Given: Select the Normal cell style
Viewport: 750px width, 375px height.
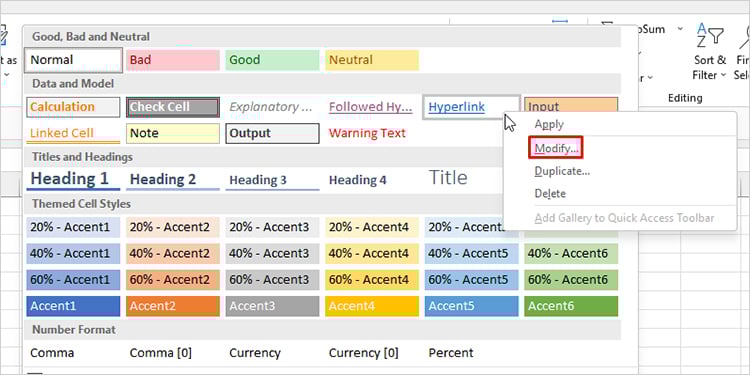Looking at the screenshot, I should tap(73, 60).
